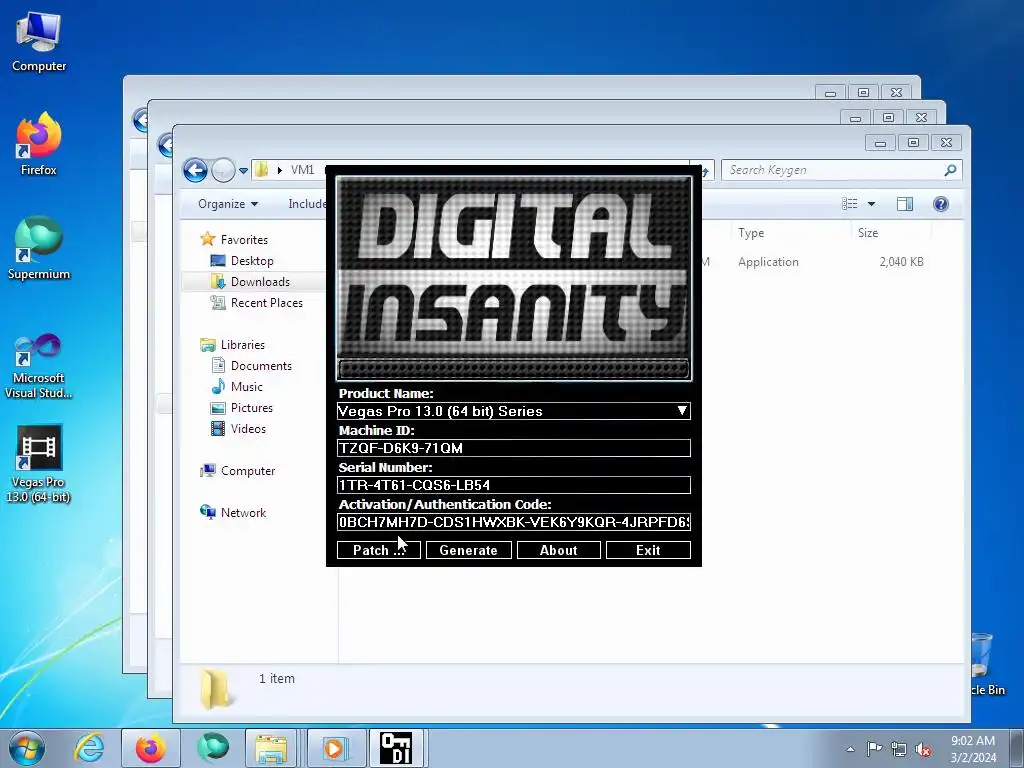Click the Activation/Authentication Code field
The width and height of the screenshot is (1024, 768).
point(513,522)
